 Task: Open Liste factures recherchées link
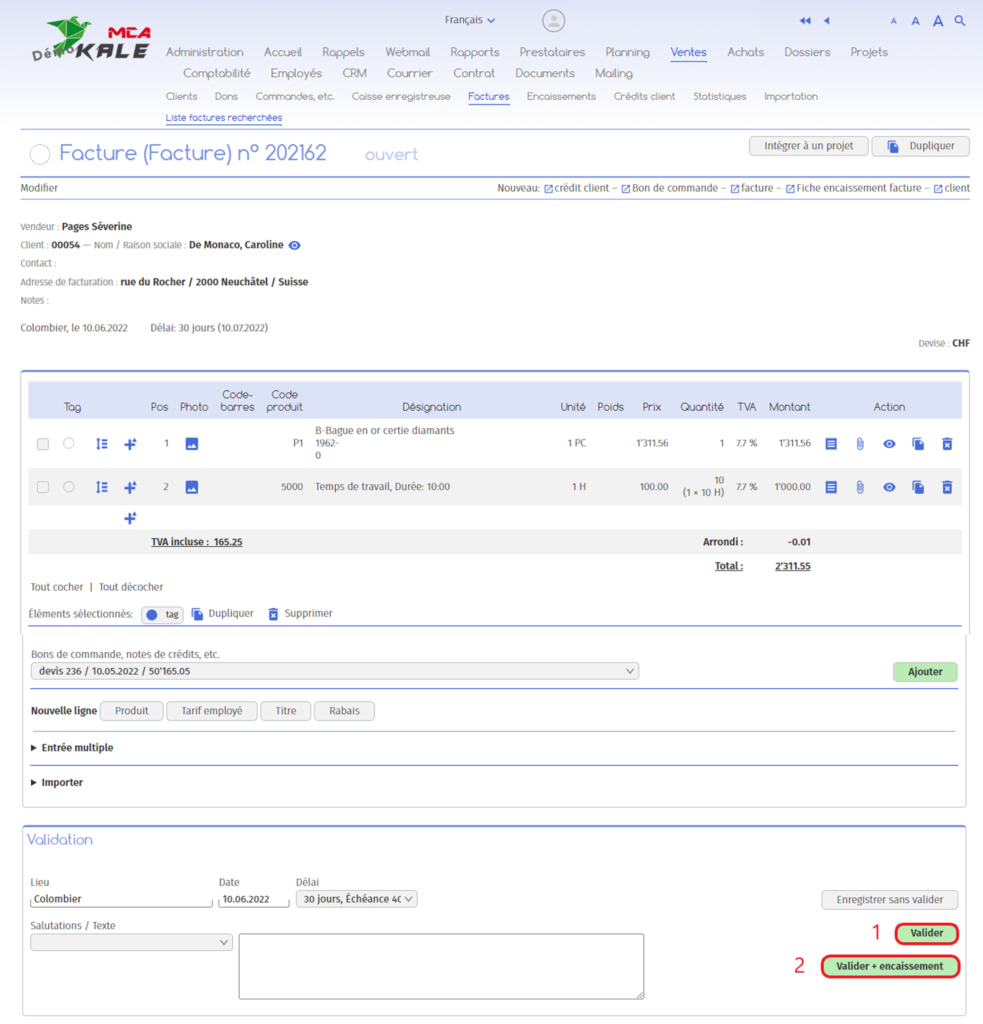[224, 118]
